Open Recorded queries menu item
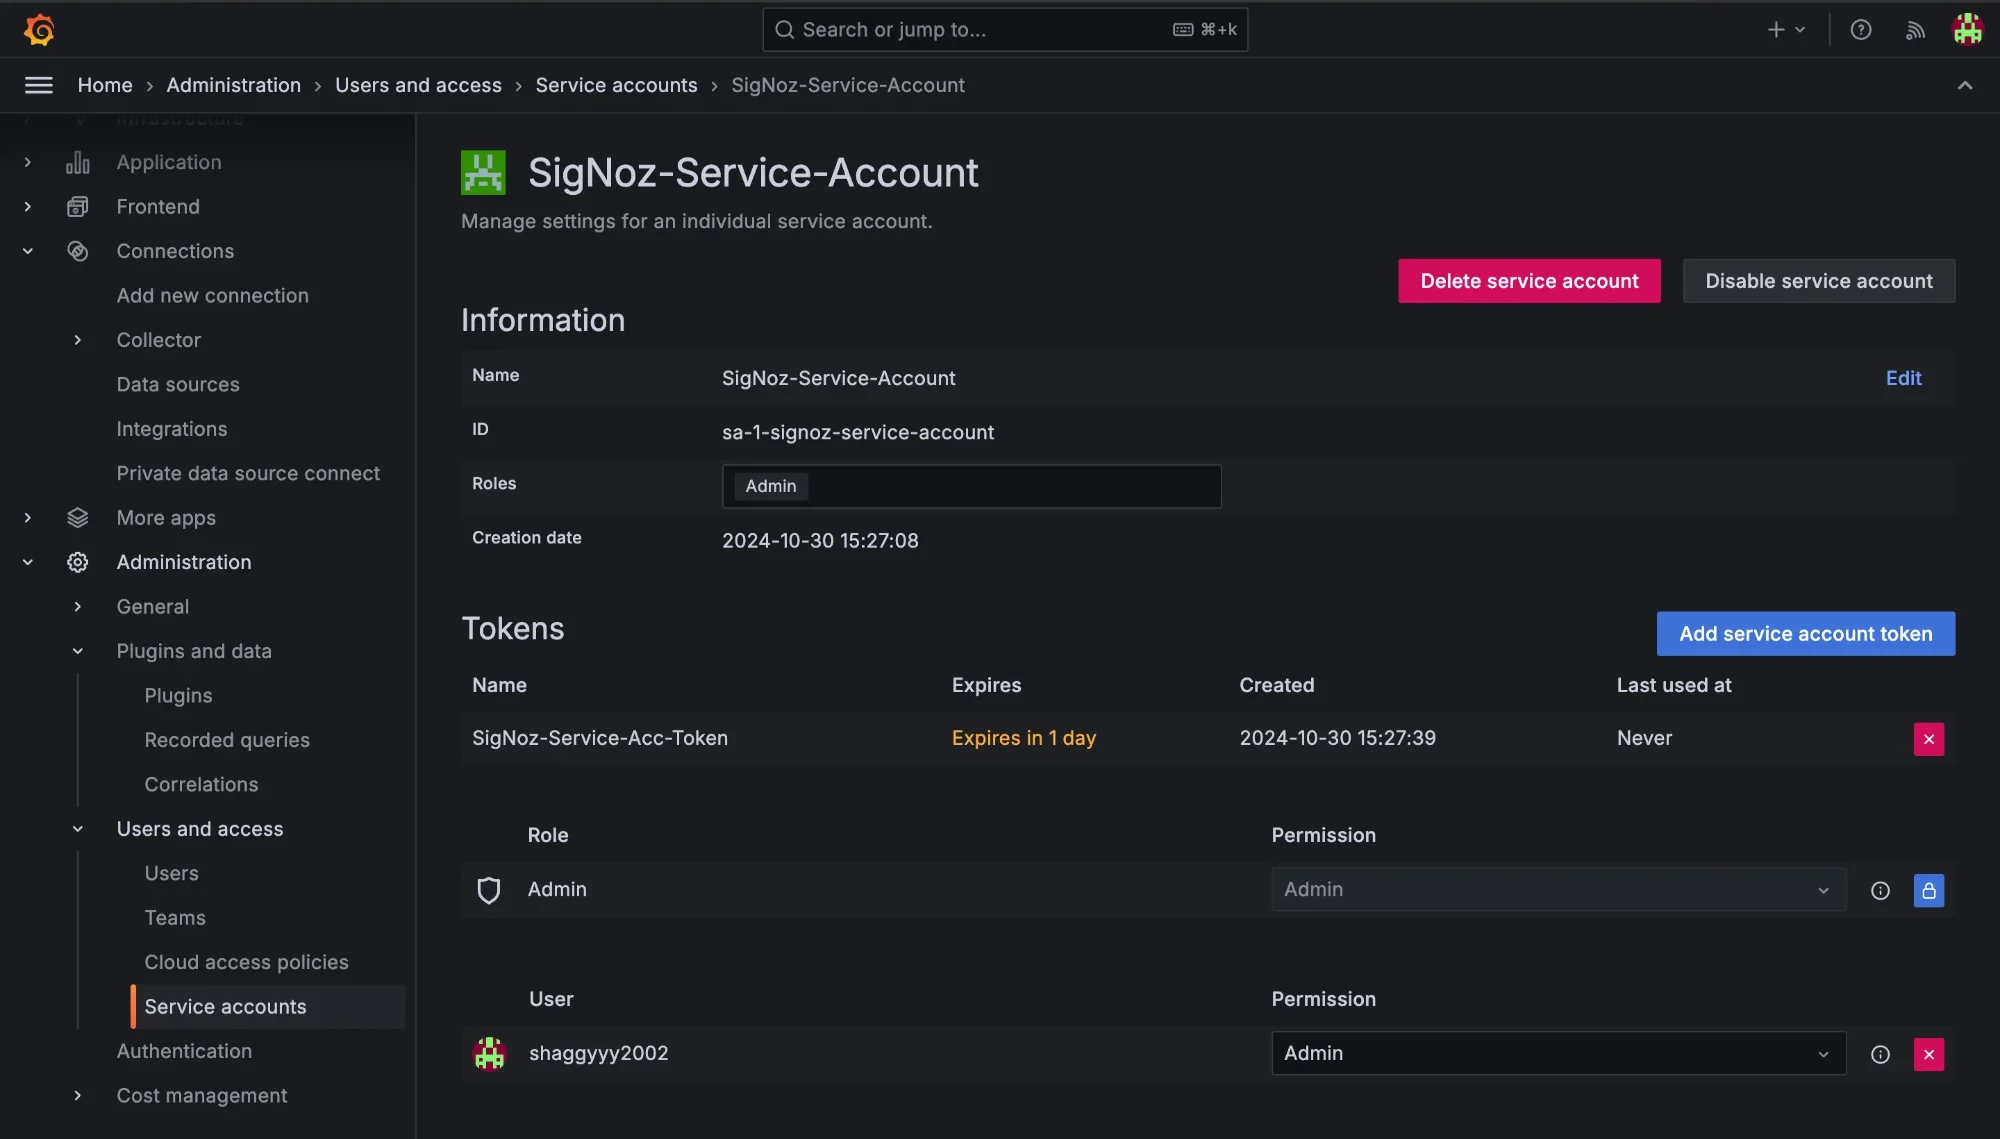2000x1139 pixels. (227, 740)
